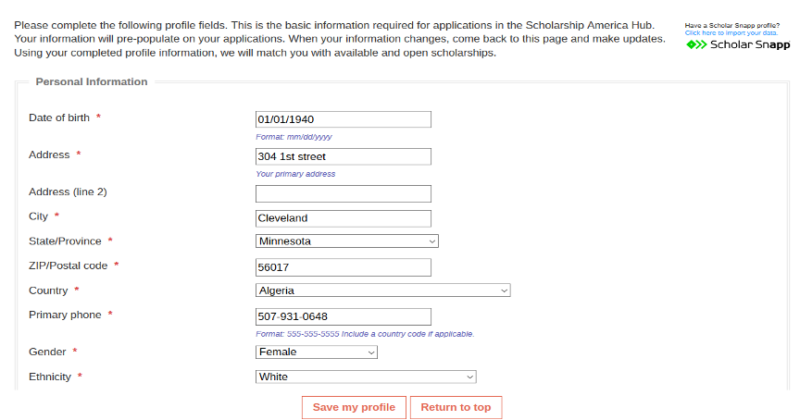Select the empty Address line 2 field
The width and height of the screenshot is (800, 420).
[343, 194]
